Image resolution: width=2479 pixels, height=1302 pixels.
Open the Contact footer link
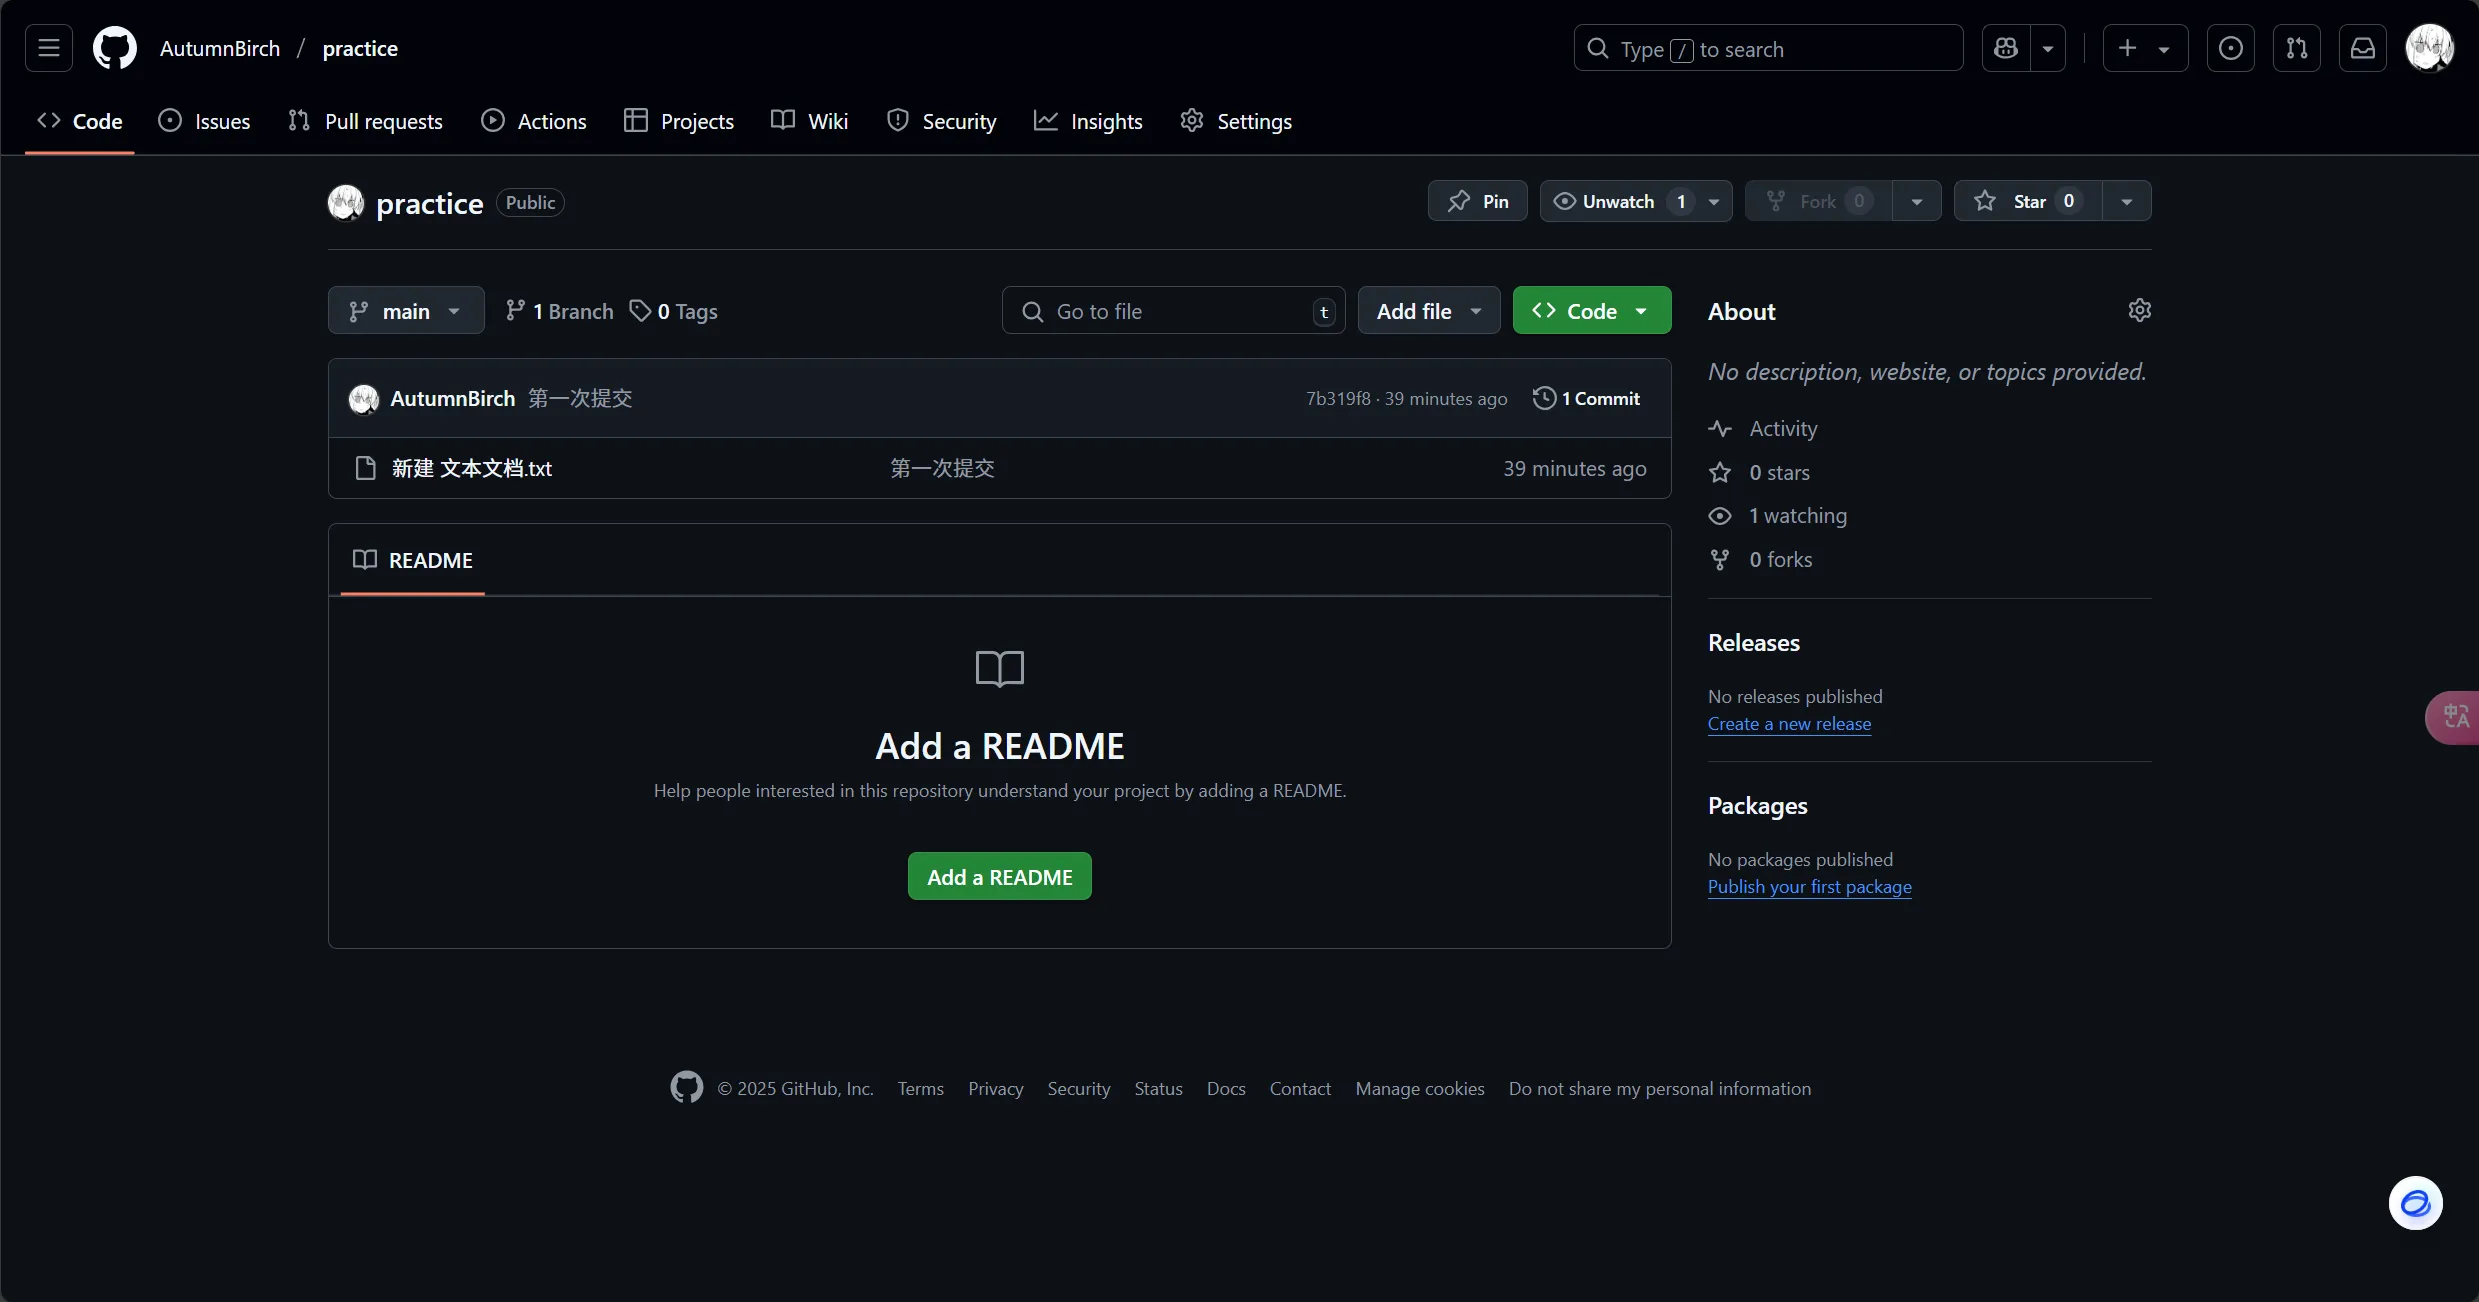point(1300,1088)
